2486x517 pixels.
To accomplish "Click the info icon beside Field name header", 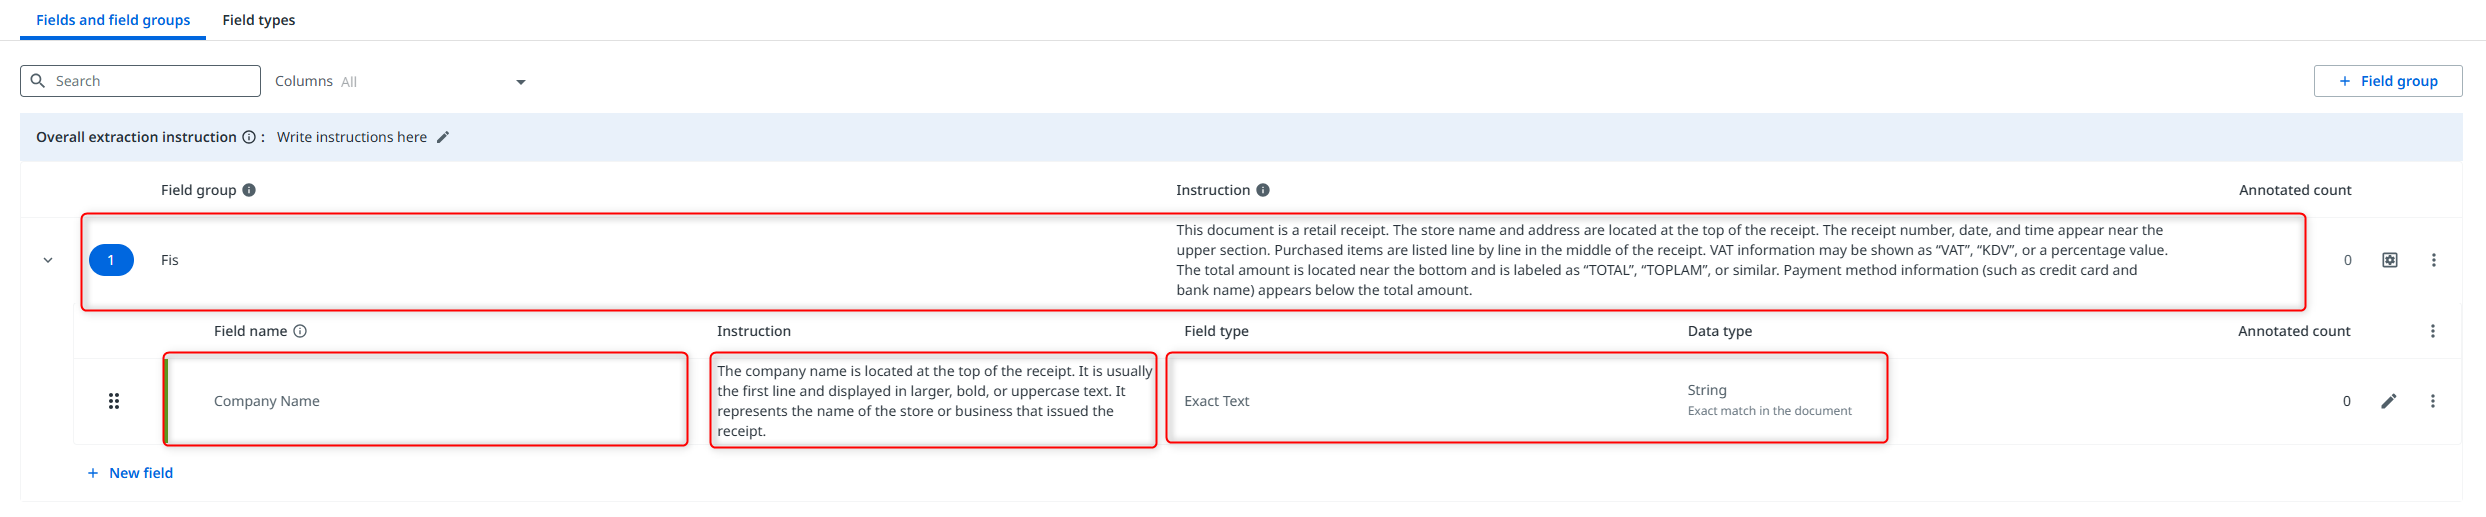I will tap(300, 331).
